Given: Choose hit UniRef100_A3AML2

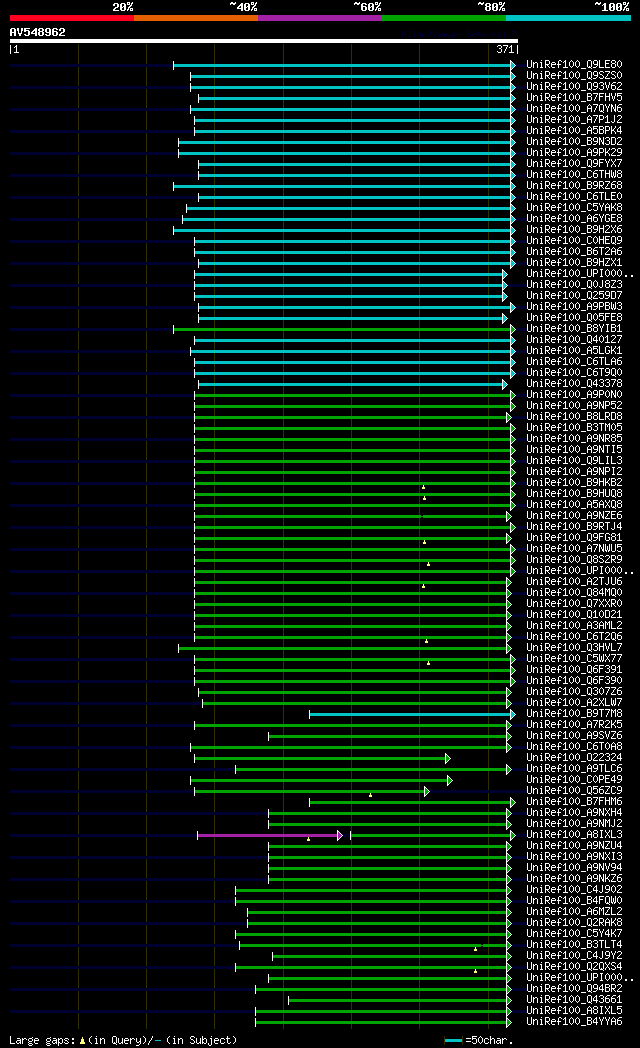Looking at the screenshot, I should 574,626.
